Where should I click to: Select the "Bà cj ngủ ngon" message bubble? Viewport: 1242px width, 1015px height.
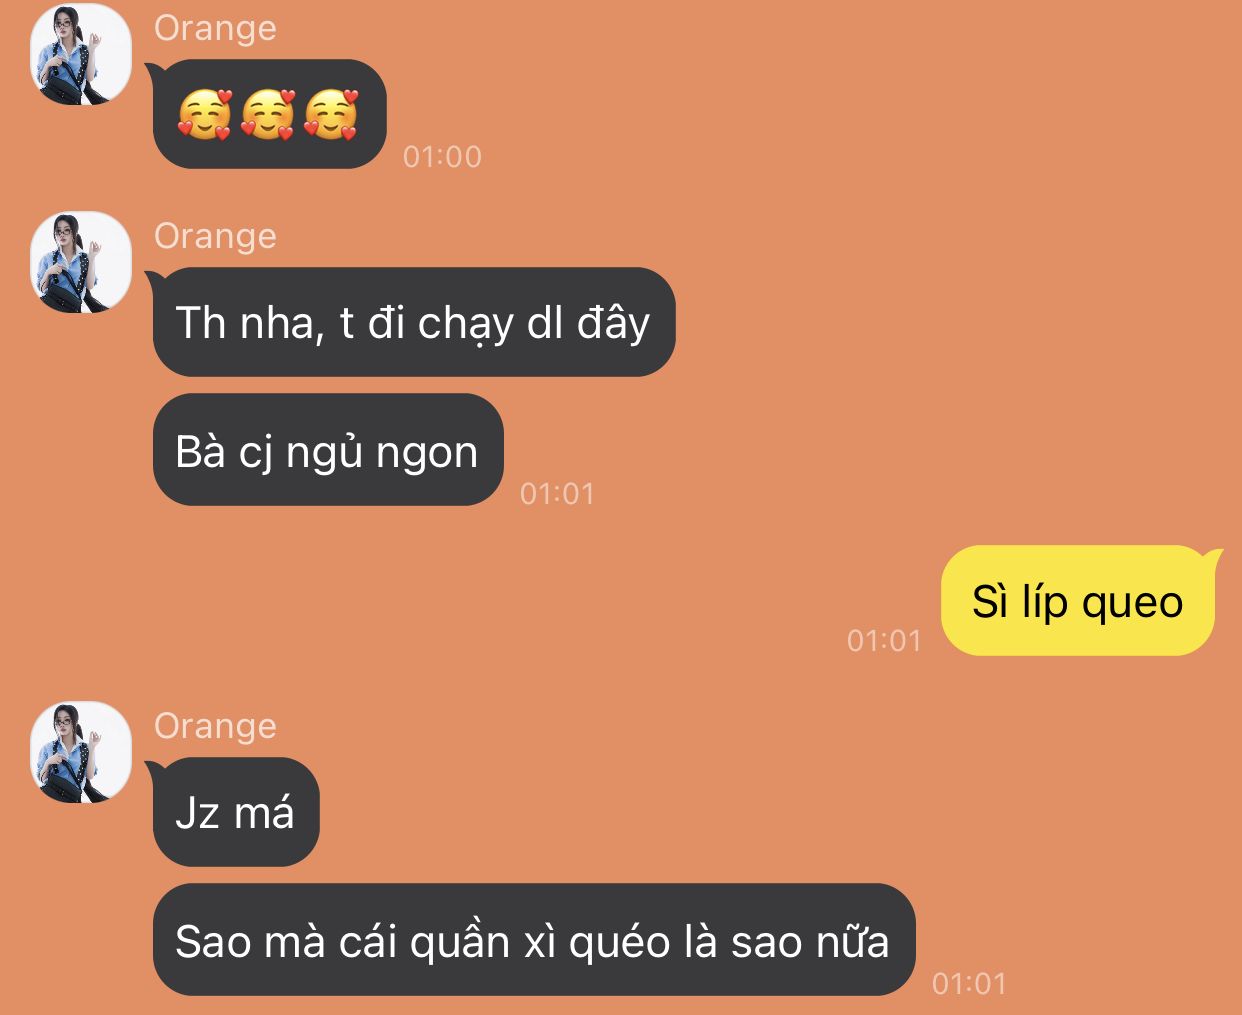328,450
